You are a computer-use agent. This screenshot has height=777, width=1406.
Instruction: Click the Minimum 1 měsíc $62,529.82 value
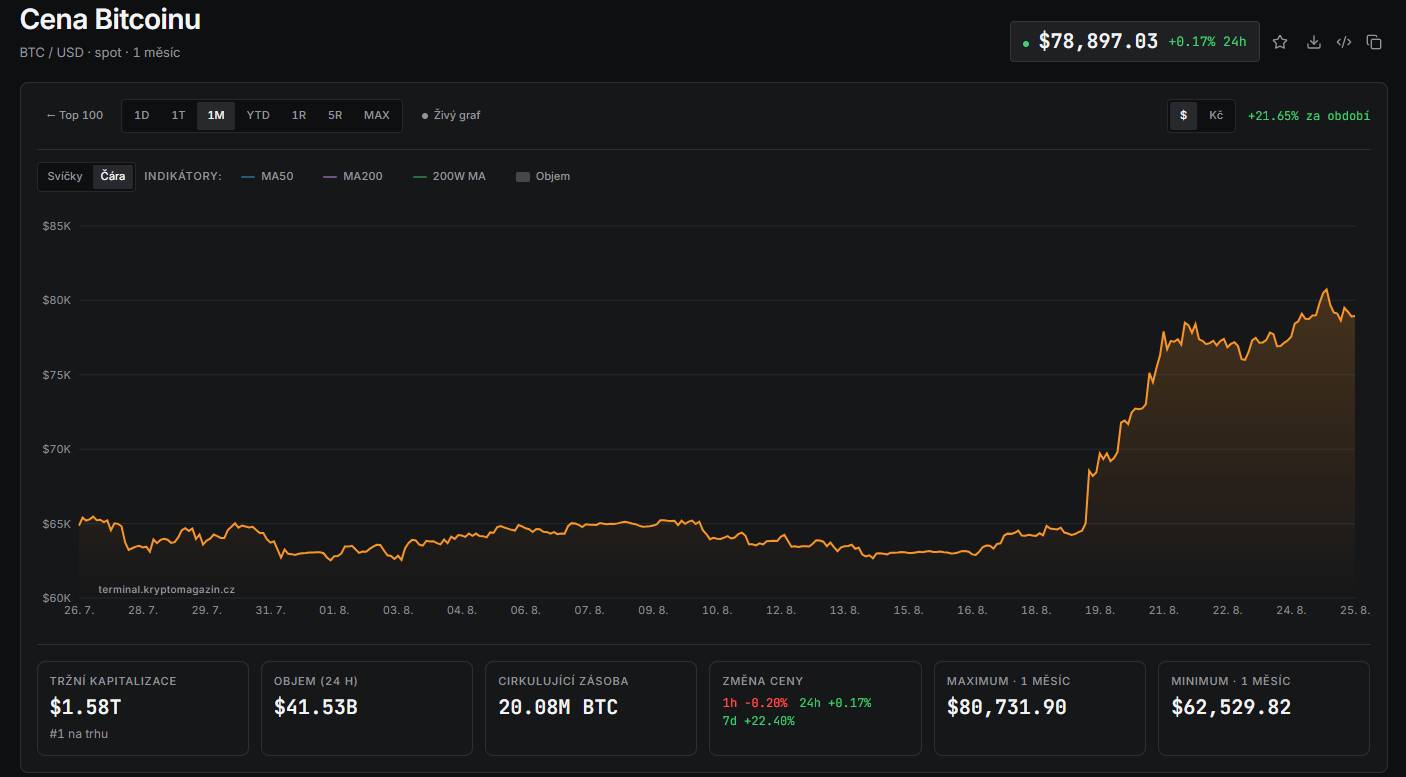(1231, 707)
